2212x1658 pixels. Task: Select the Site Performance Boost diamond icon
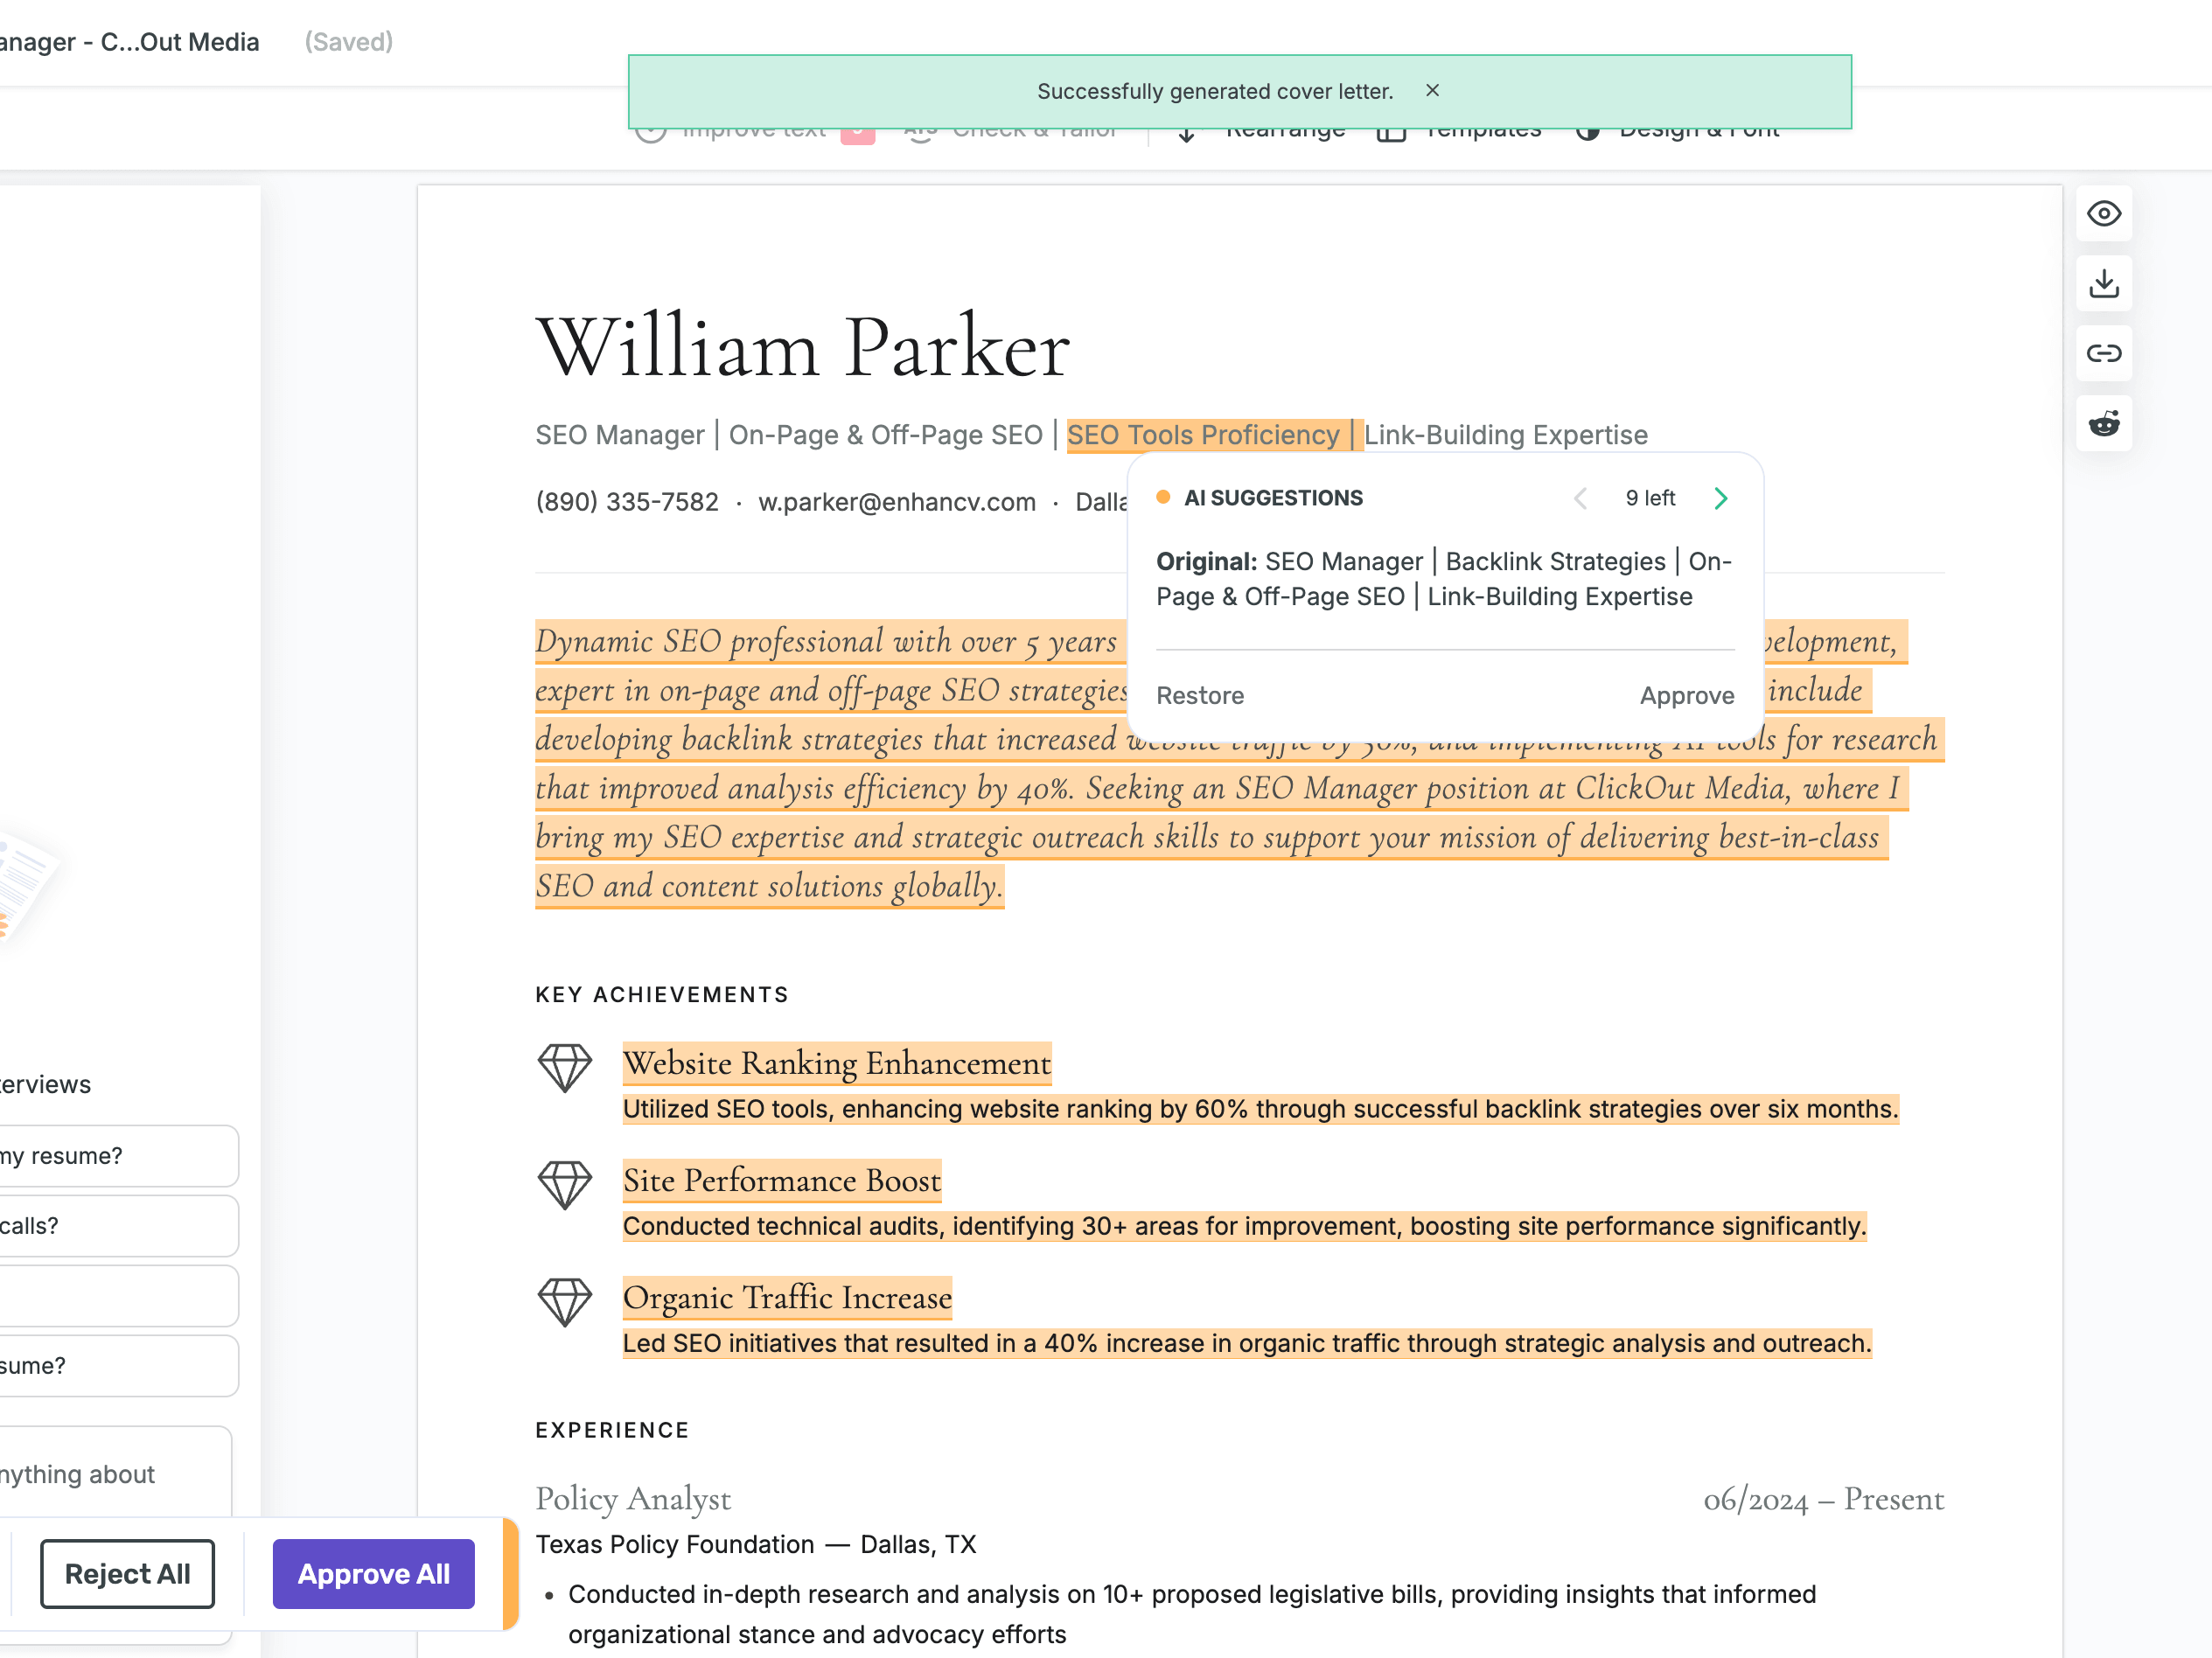[565, 1185]
